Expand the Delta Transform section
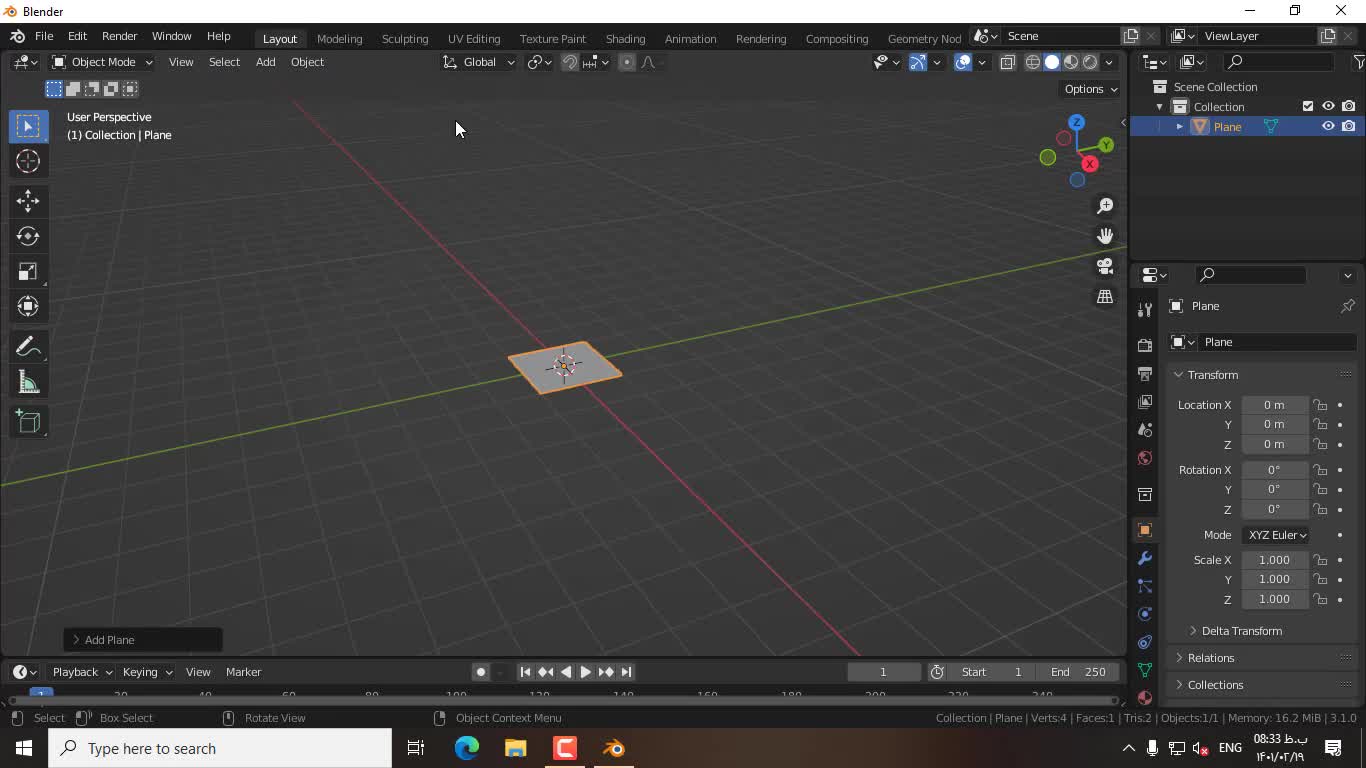This screenshot has width=1366, height=768. (1241, 631)
